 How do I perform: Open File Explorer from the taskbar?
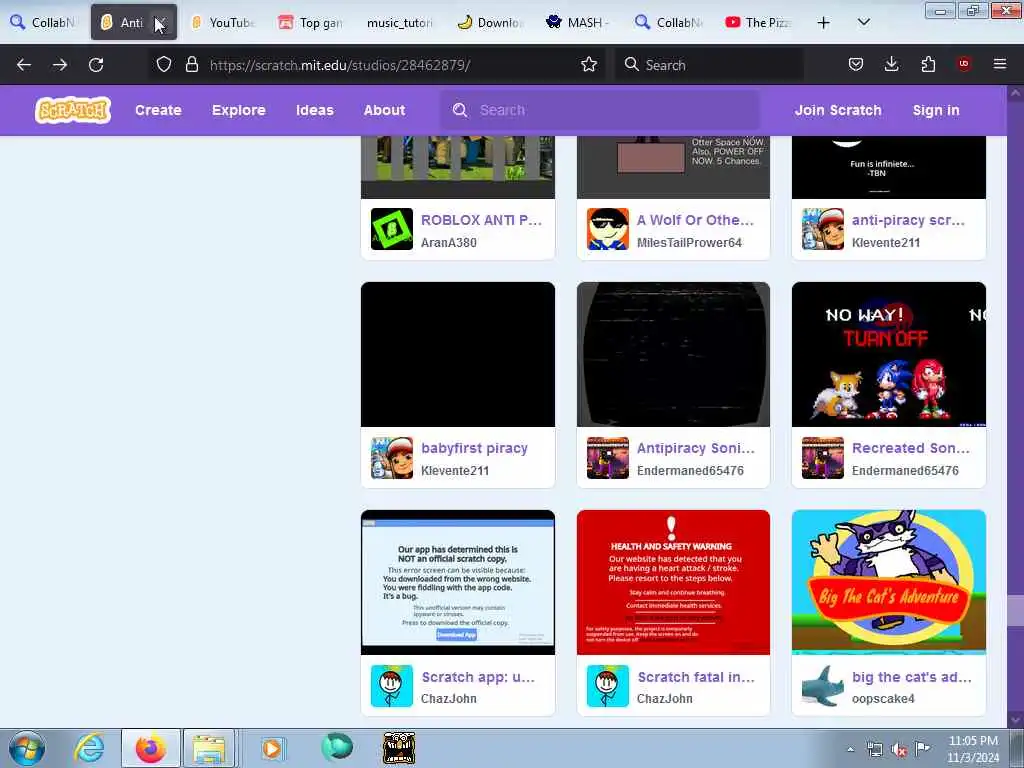(208, 748)
